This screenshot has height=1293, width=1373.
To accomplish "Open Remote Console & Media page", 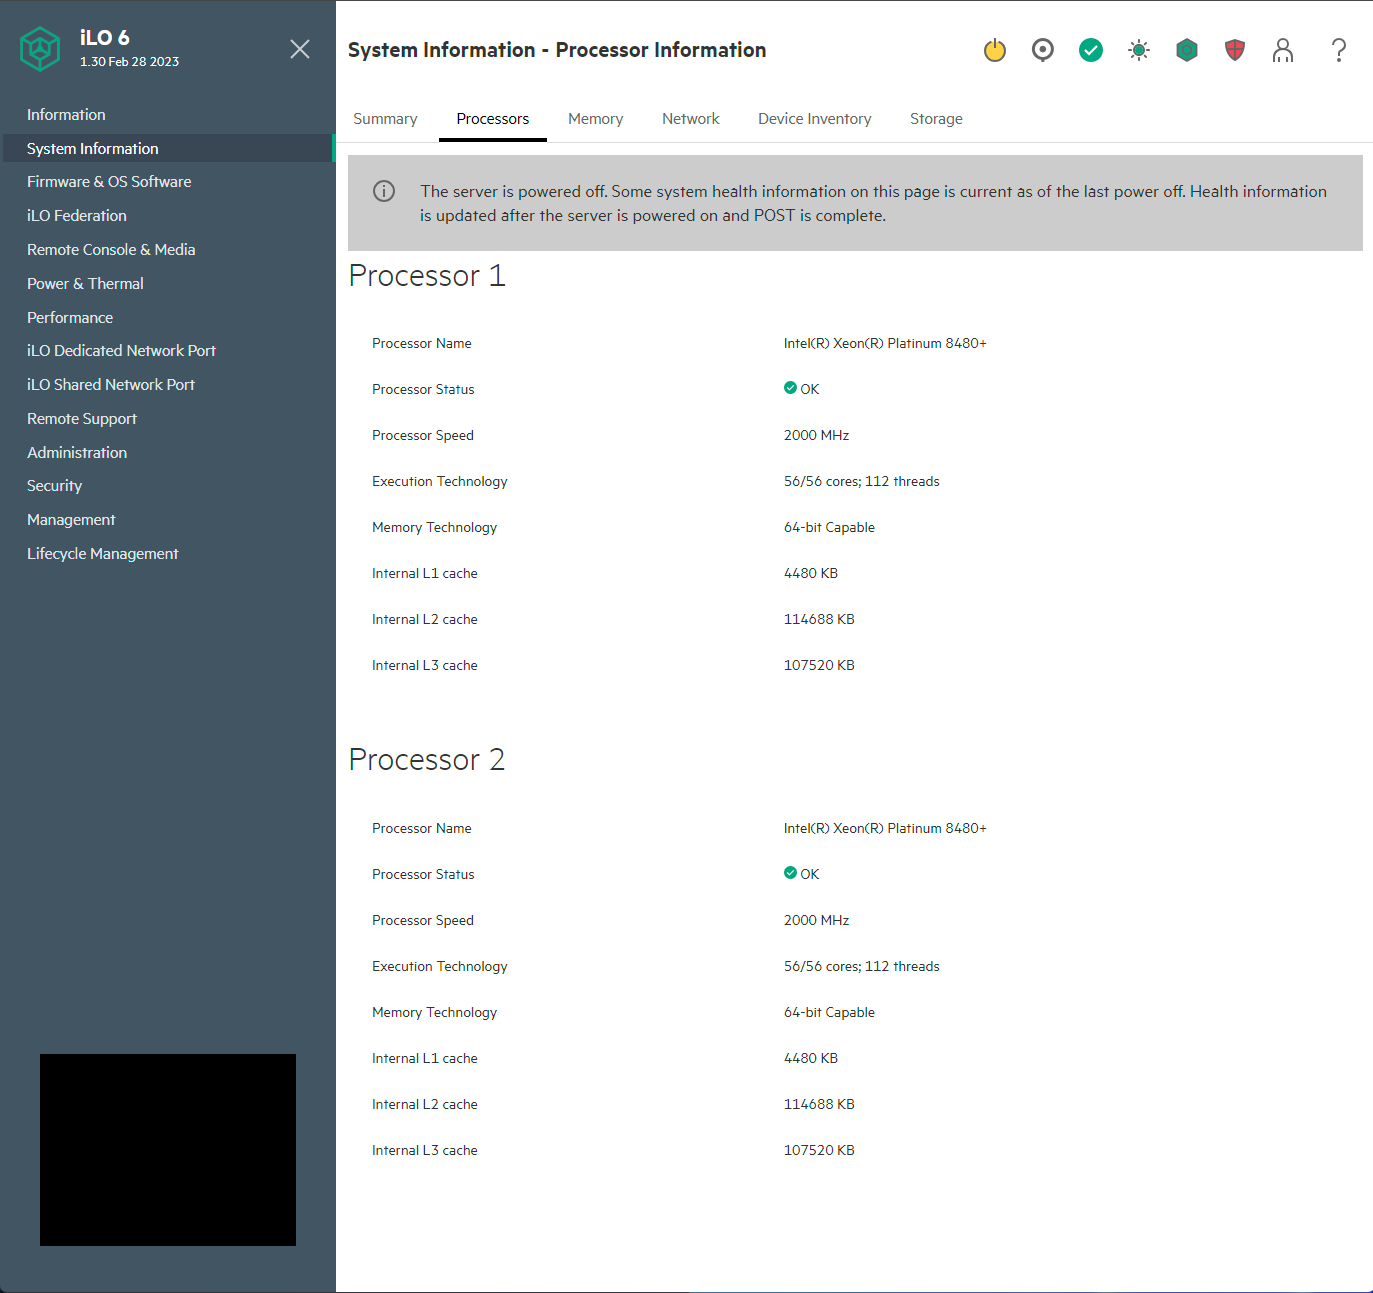I will point(111,250).
